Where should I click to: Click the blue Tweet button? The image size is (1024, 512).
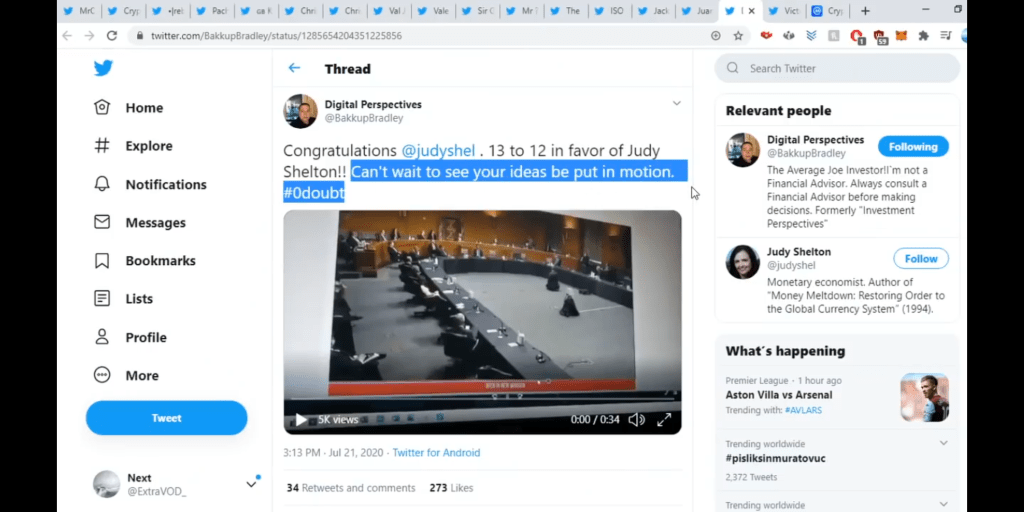pos(166,418)
